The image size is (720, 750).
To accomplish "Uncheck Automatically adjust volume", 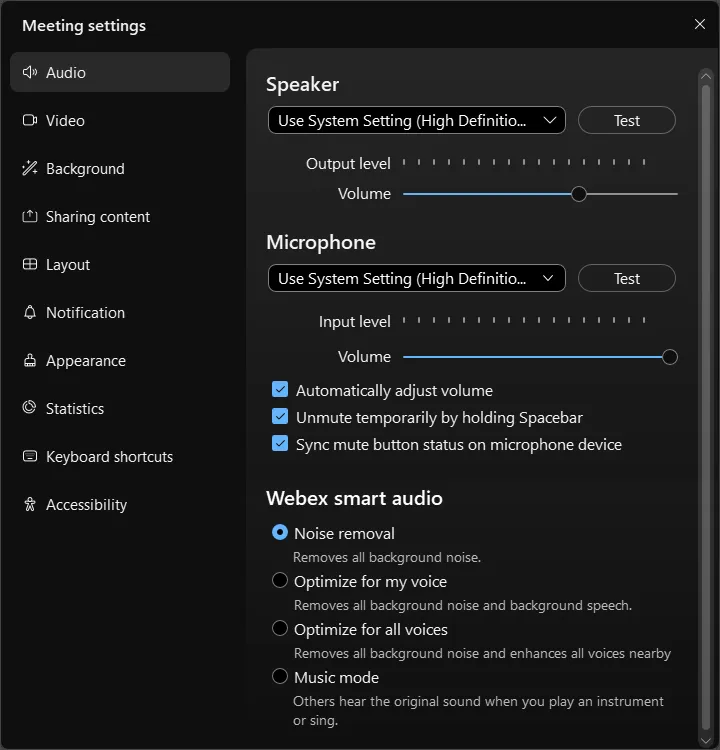I will [280, 390].
